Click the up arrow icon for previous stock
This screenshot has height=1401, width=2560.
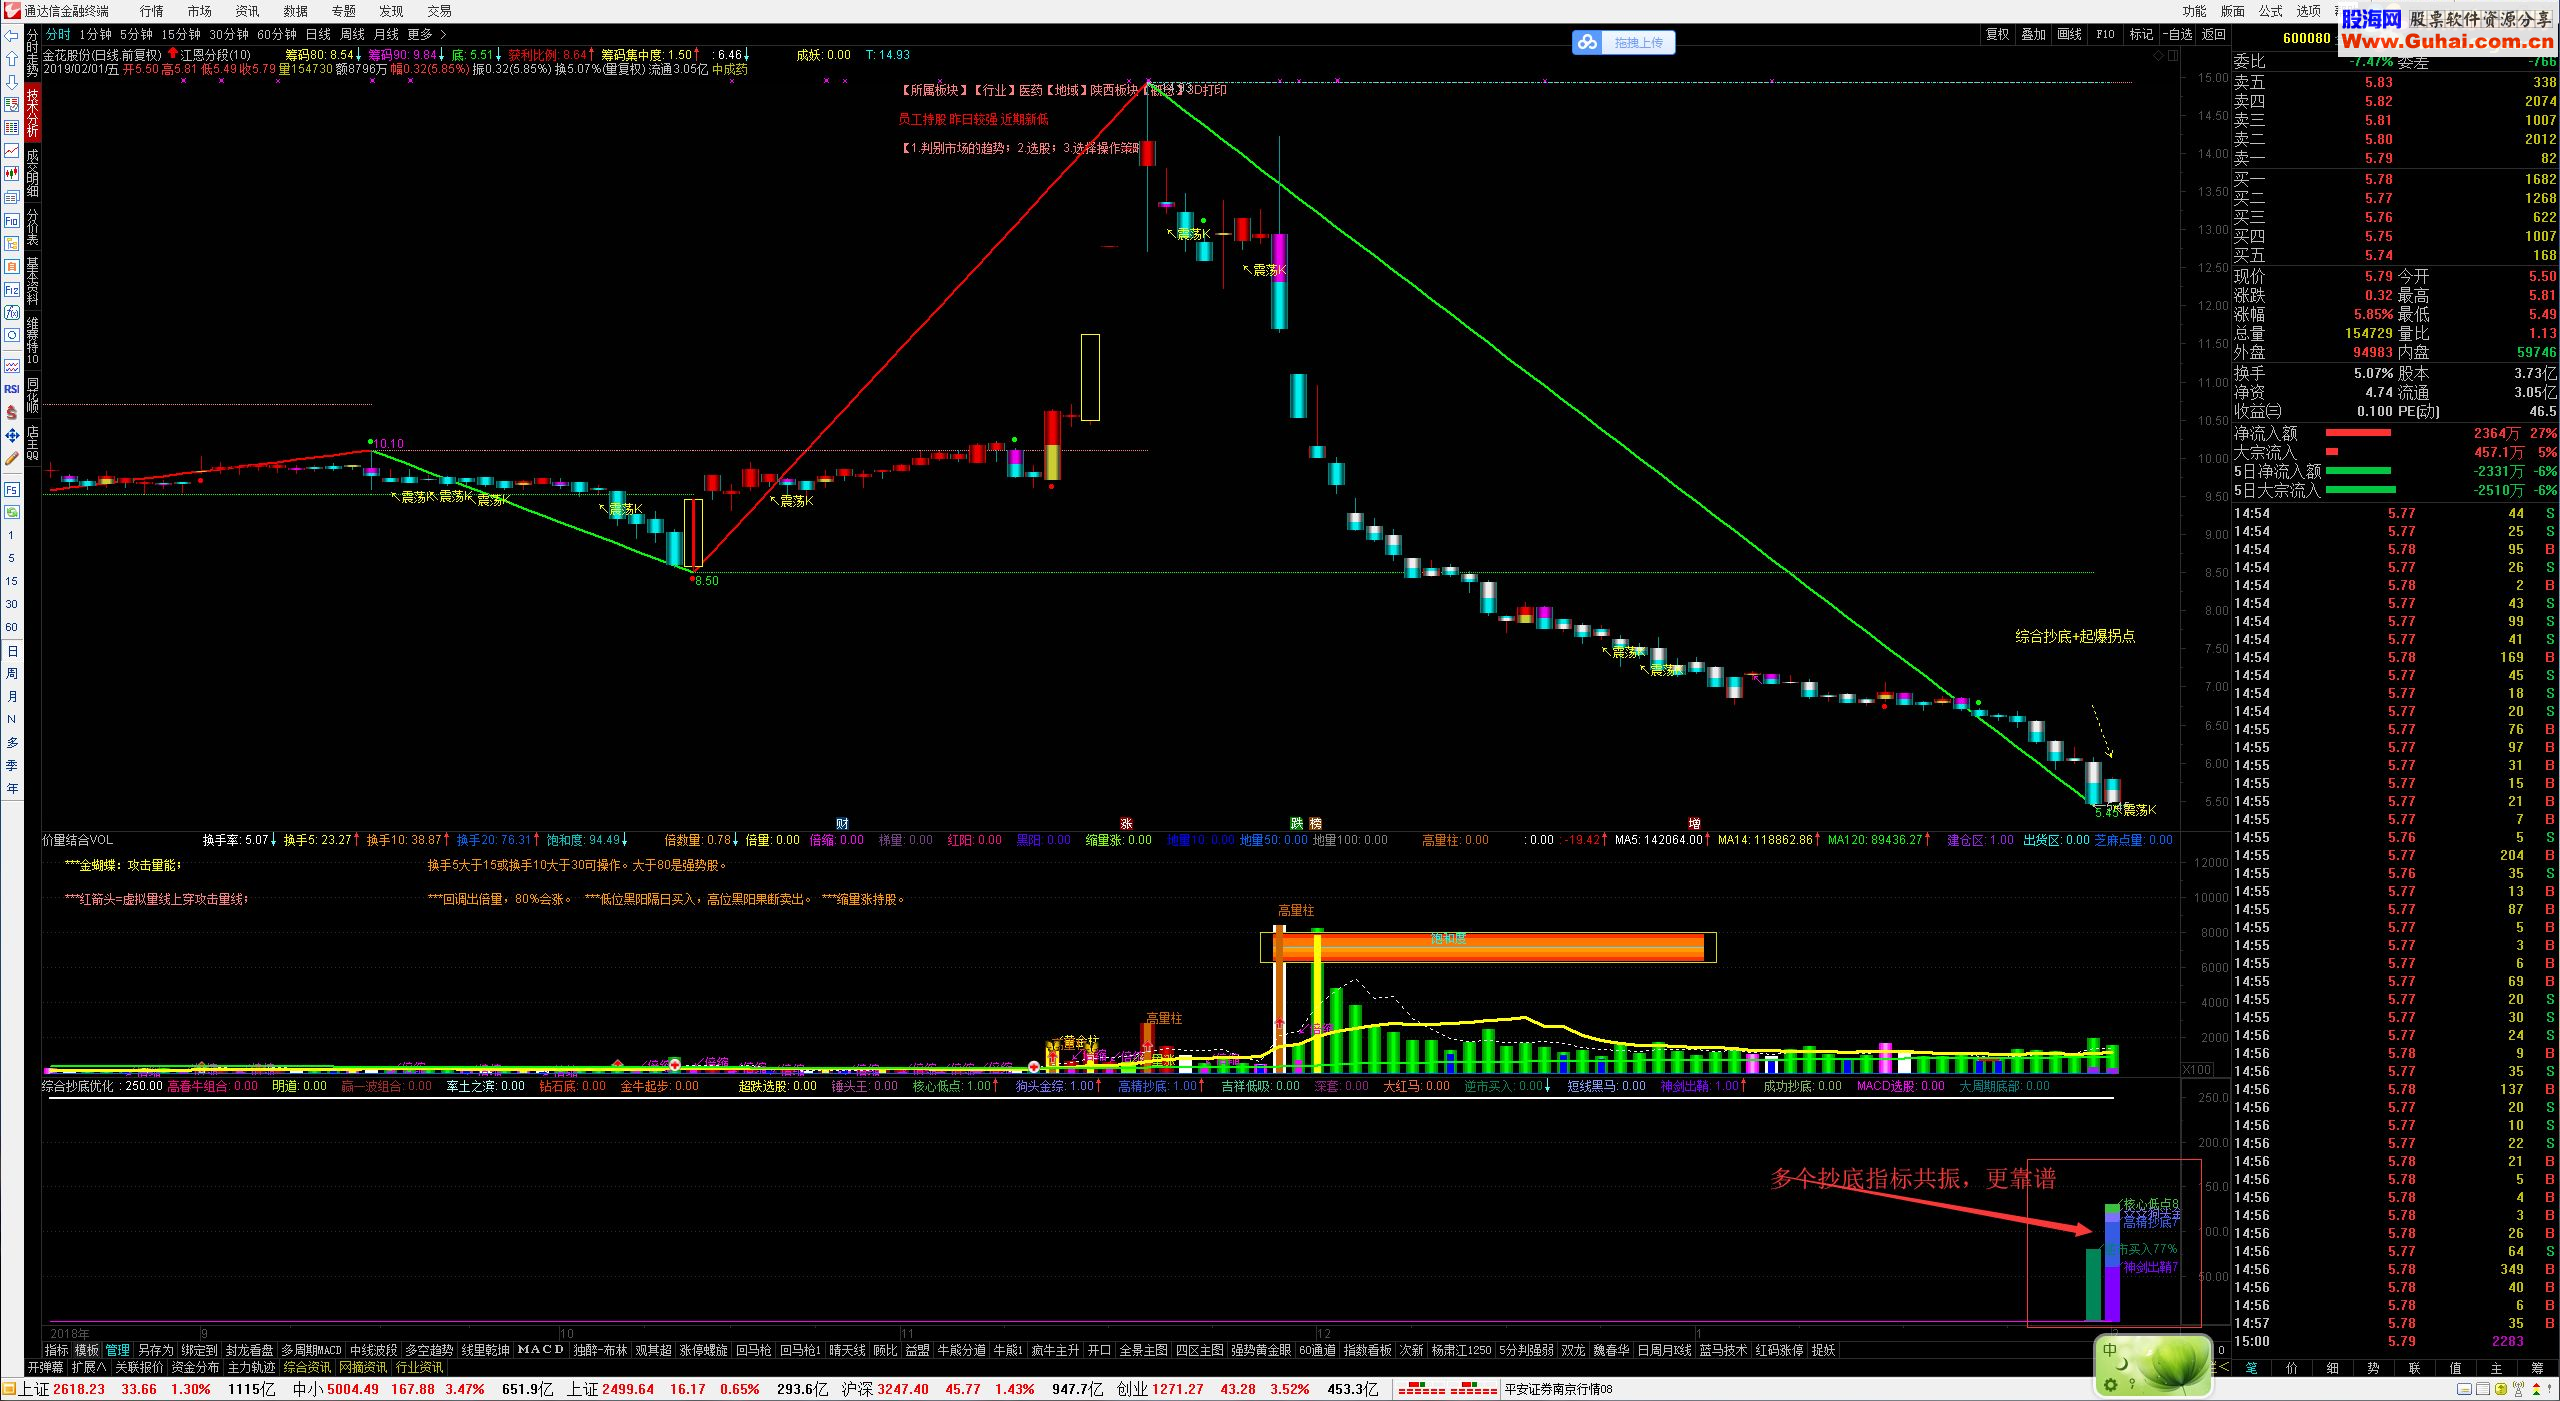pos(12,58)
